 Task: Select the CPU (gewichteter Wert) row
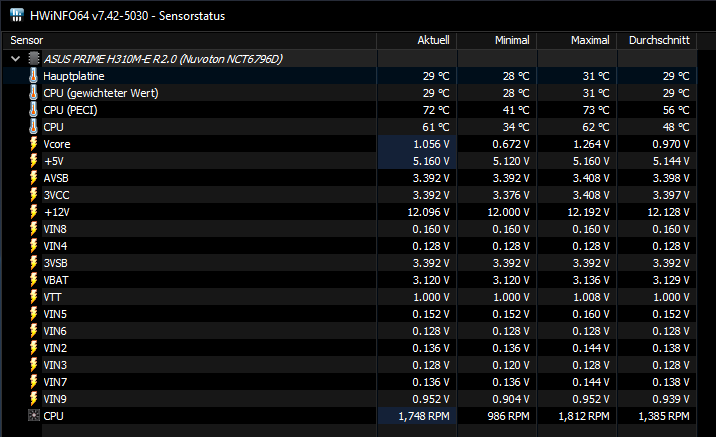point(350,93)
